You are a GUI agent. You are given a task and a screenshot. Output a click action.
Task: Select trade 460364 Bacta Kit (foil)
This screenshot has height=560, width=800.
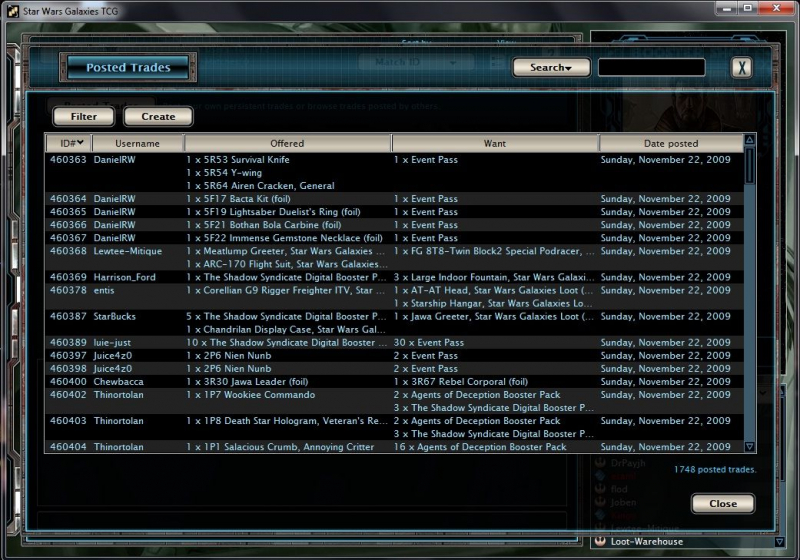tap(394, 199)
